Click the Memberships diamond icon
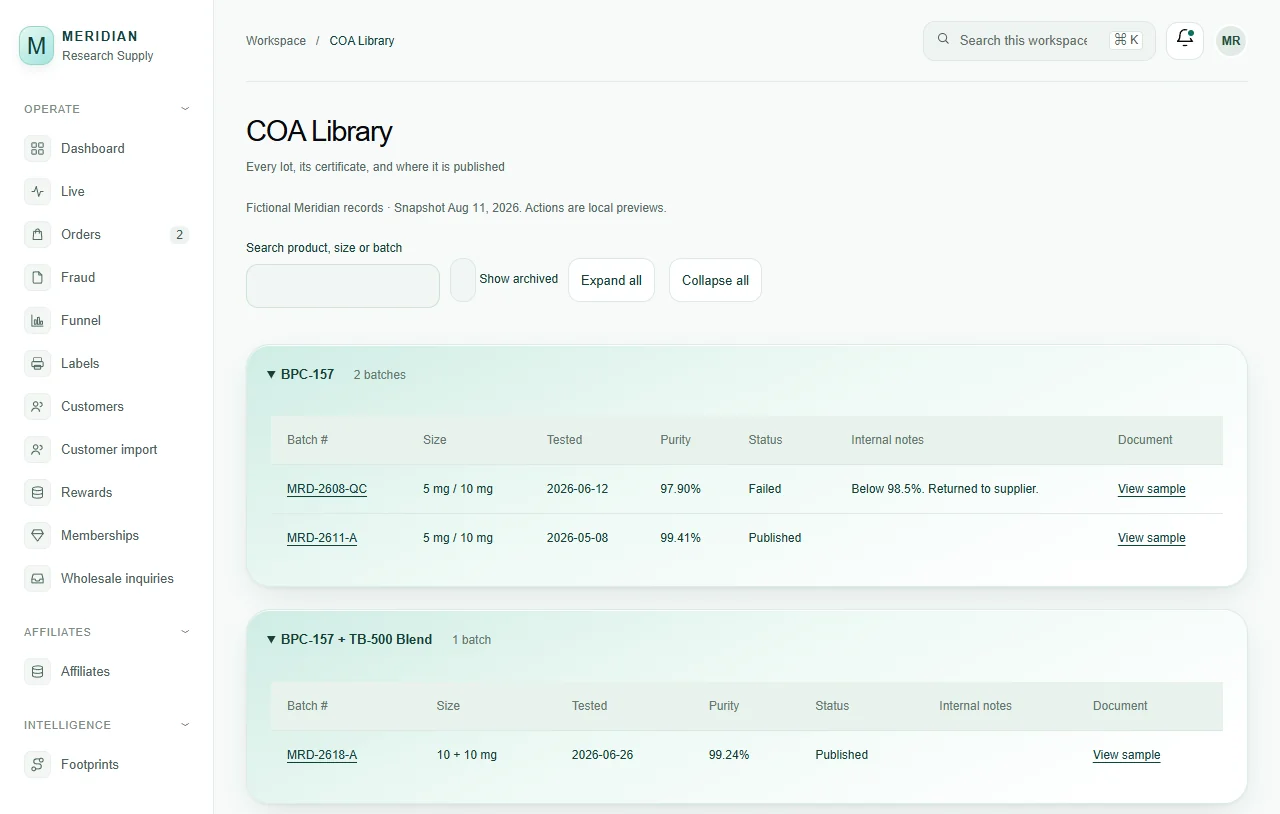The height and width of the screenshot is (814, 1280). coord(37,535)
